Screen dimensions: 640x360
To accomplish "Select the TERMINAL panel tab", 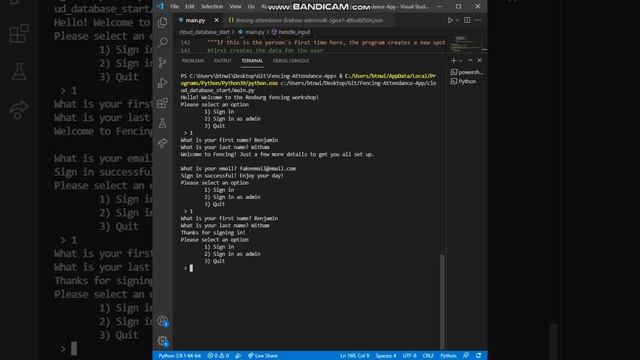I will click(252, 60).
